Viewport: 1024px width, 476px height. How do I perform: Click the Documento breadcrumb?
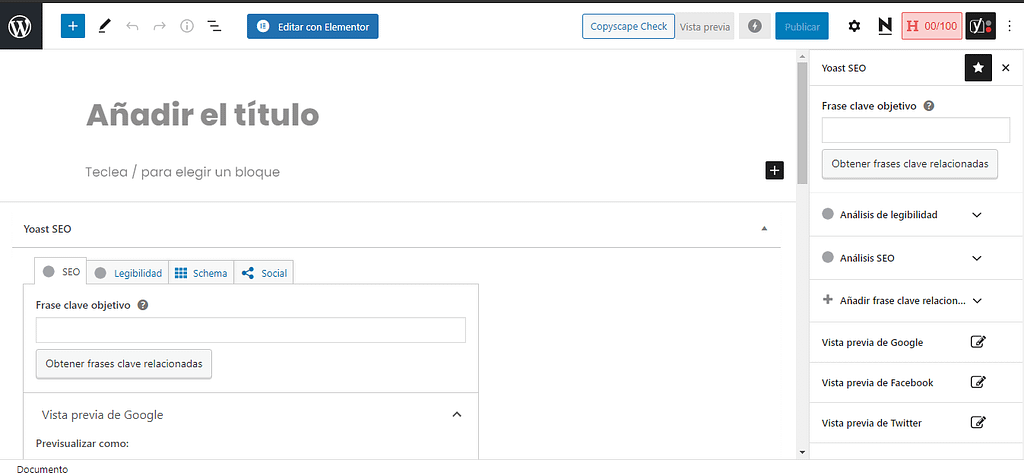tap(42, 469)
